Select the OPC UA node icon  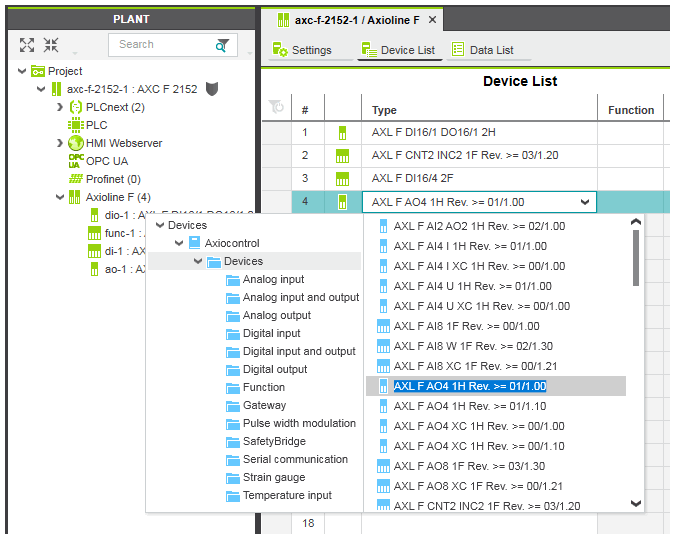click(x=76, y=161)
